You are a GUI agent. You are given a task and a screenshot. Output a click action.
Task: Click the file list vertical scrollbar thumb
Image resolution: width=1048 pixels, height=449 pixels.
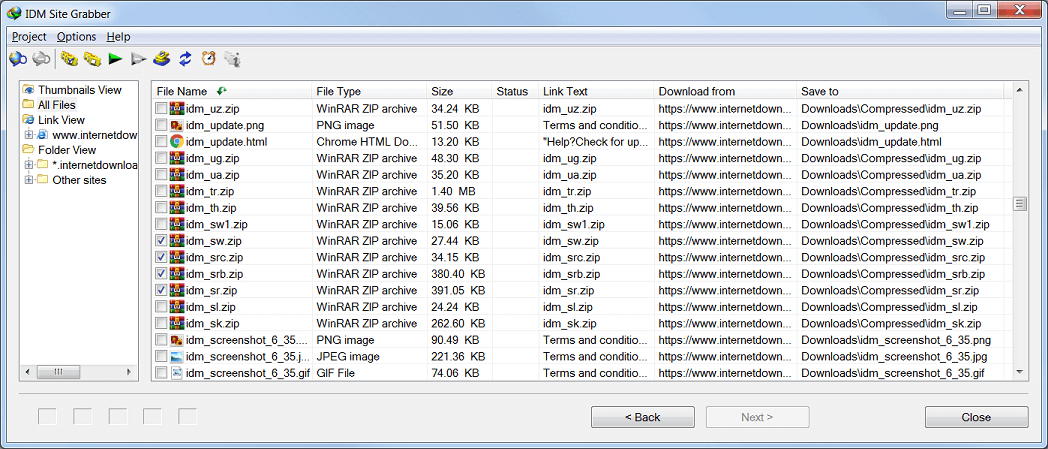click(x=1020, y=204)
